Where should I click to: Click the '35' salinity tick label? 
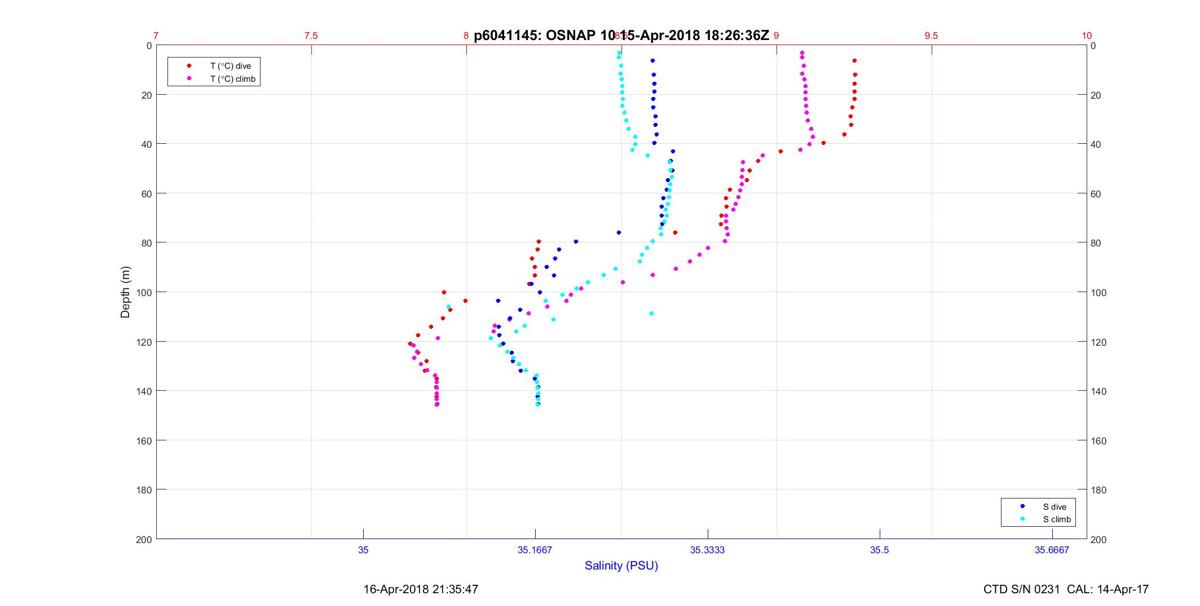(x=363, y=549)
